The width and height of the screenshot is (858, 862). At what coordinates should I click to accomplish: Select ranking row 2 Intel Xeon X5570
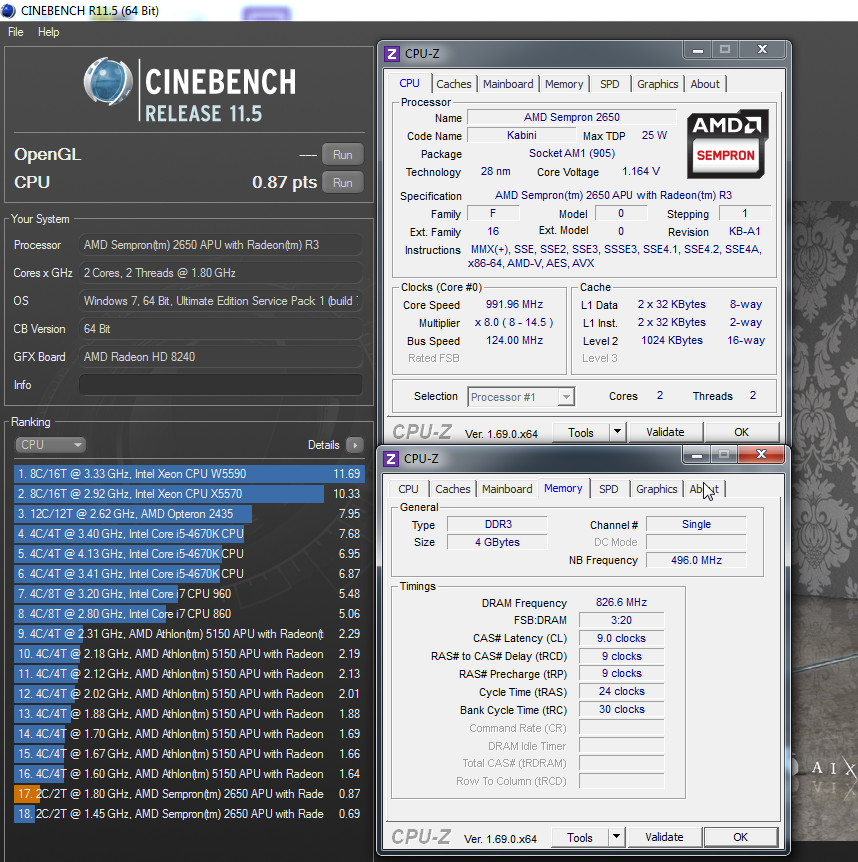point(189,494)
